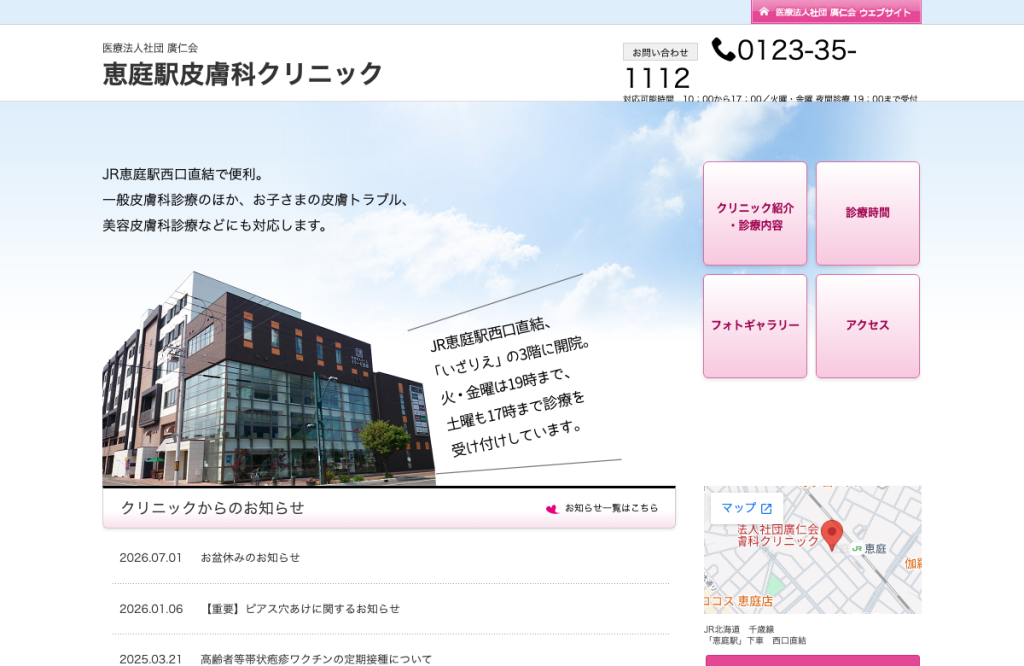Open フォトギャラリー tile

[755, 326]
